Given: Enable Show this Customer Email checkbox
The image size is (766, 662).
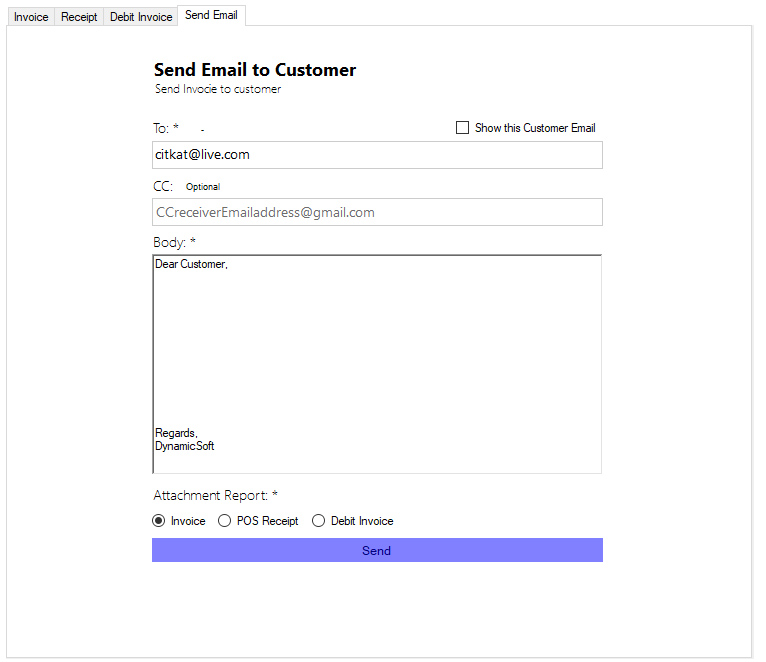Looking at the screenshot, I should pos(462,128).
